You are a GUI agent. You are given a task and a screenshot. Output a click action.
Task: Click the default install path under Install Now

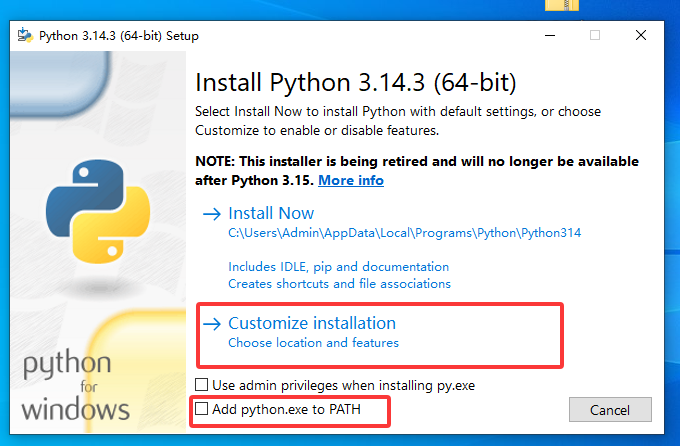point(405,233)
